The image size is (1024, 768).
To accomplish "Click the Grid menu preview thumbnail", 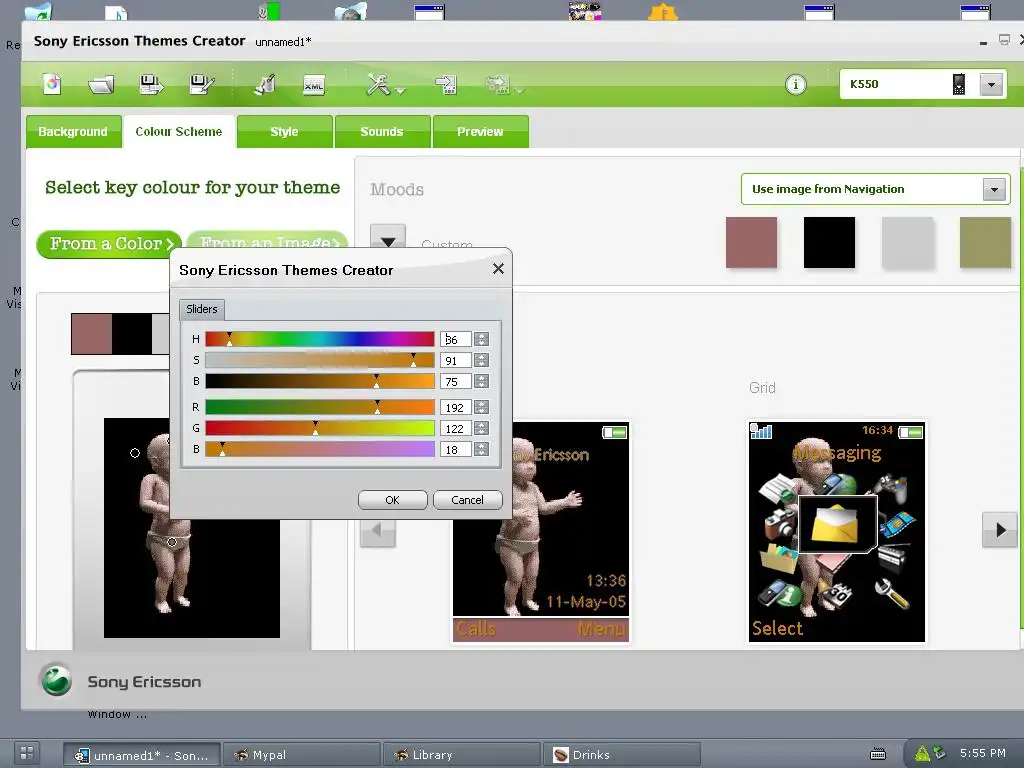I will [837, 532].
